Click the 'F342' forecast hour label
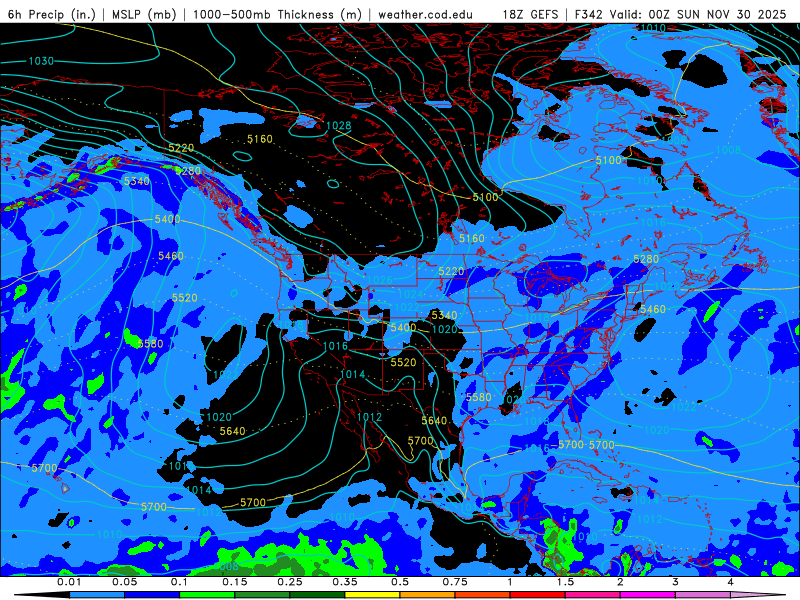Image resolution: width=800 pixels, height=600 pixels. point(591,14)
